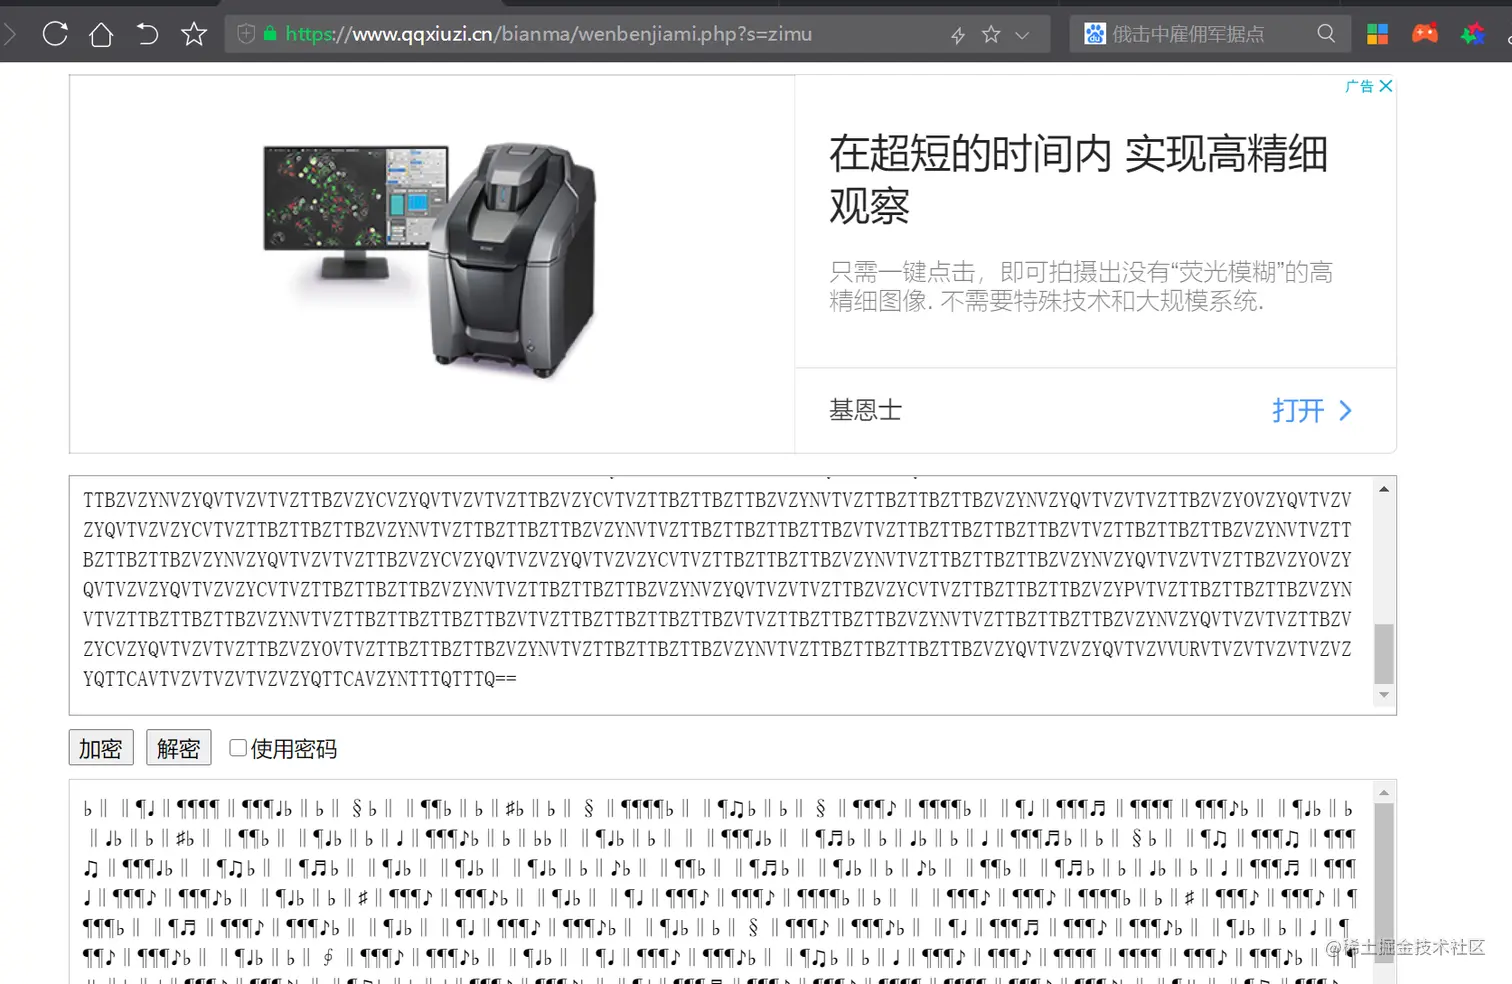Click the upper text area scroll-up arrow
1512x984 pixels.
[x=1384, y=489]
